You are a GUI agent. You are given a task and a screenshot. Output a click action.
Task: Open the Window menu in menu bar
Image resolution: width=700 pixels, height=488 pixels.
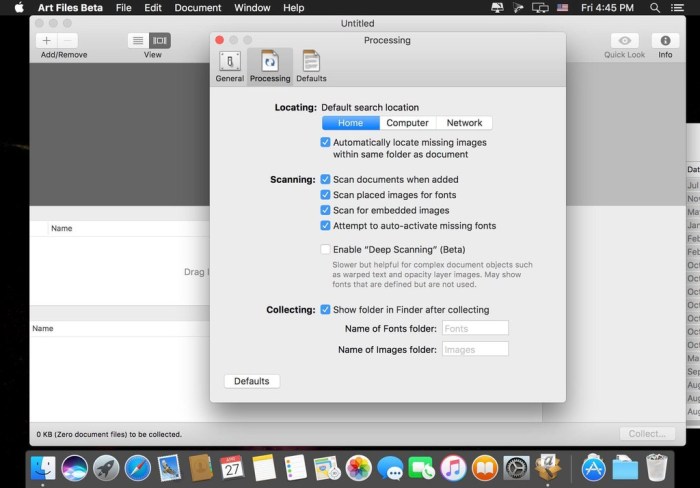[251, 8]
